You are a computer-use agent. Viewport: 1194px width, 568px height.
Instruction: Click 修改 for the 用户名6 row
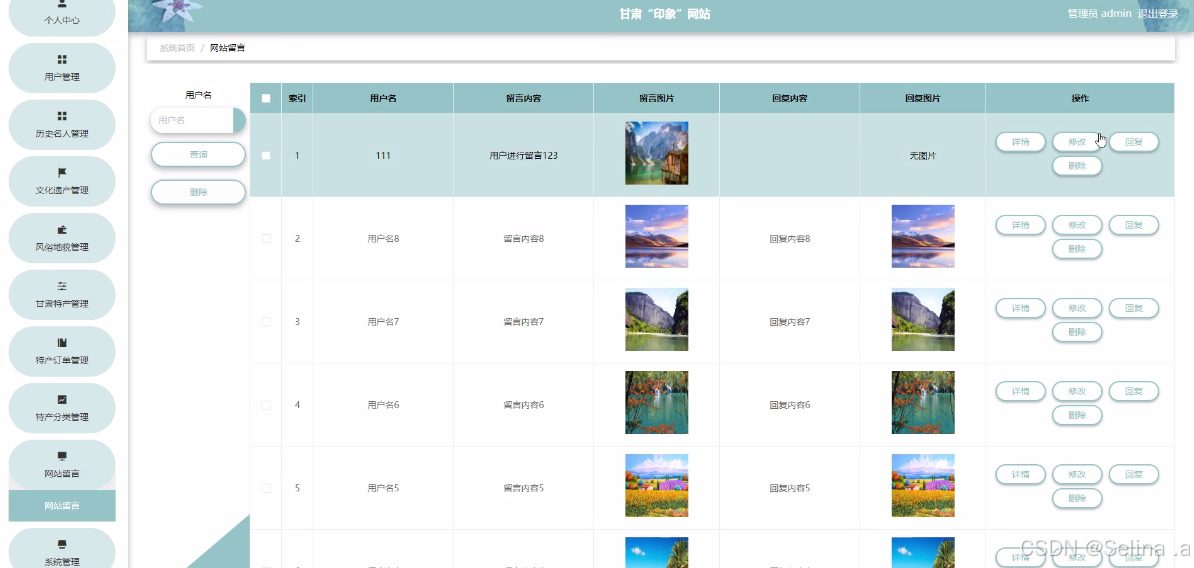[1077, 391]
